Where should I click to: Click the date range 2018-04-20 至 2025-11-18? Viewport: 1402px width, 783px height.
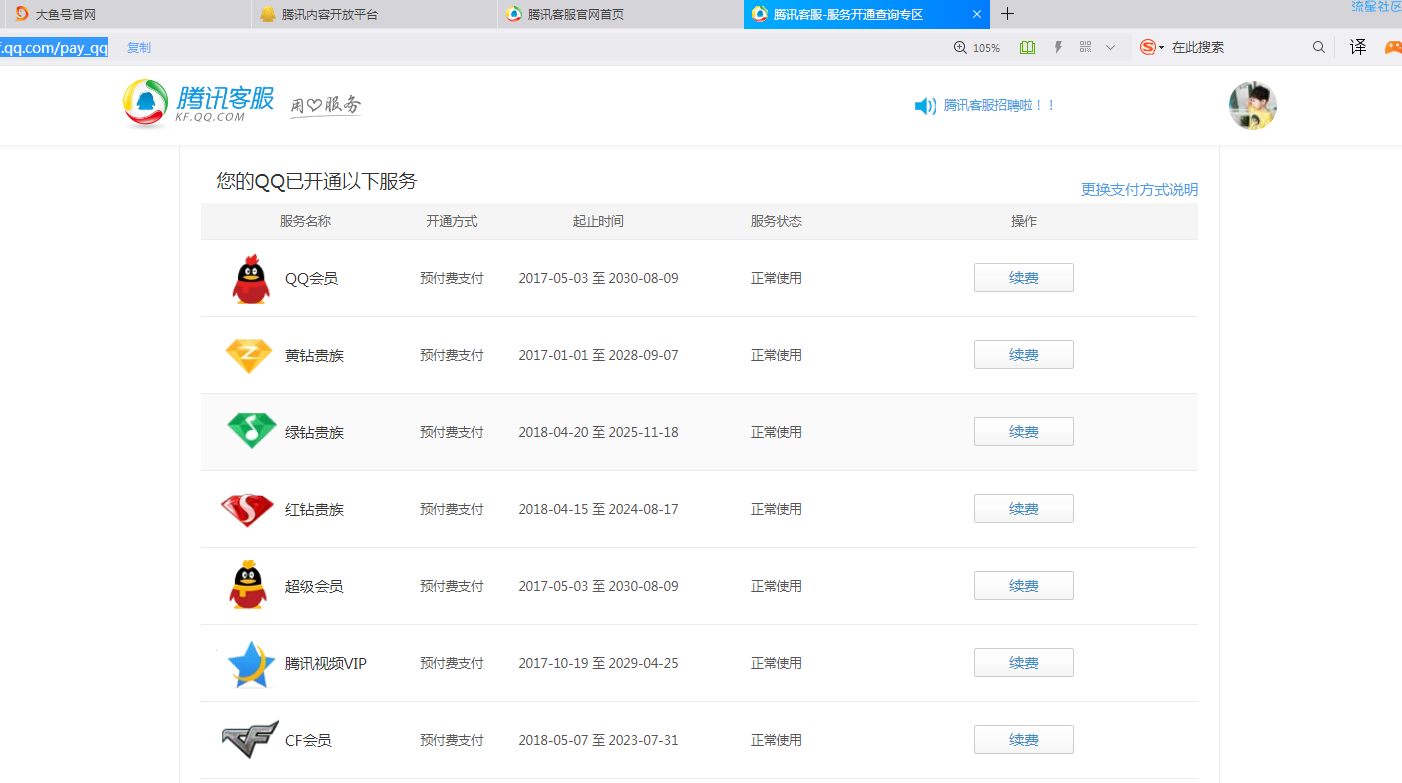point(598,432)
